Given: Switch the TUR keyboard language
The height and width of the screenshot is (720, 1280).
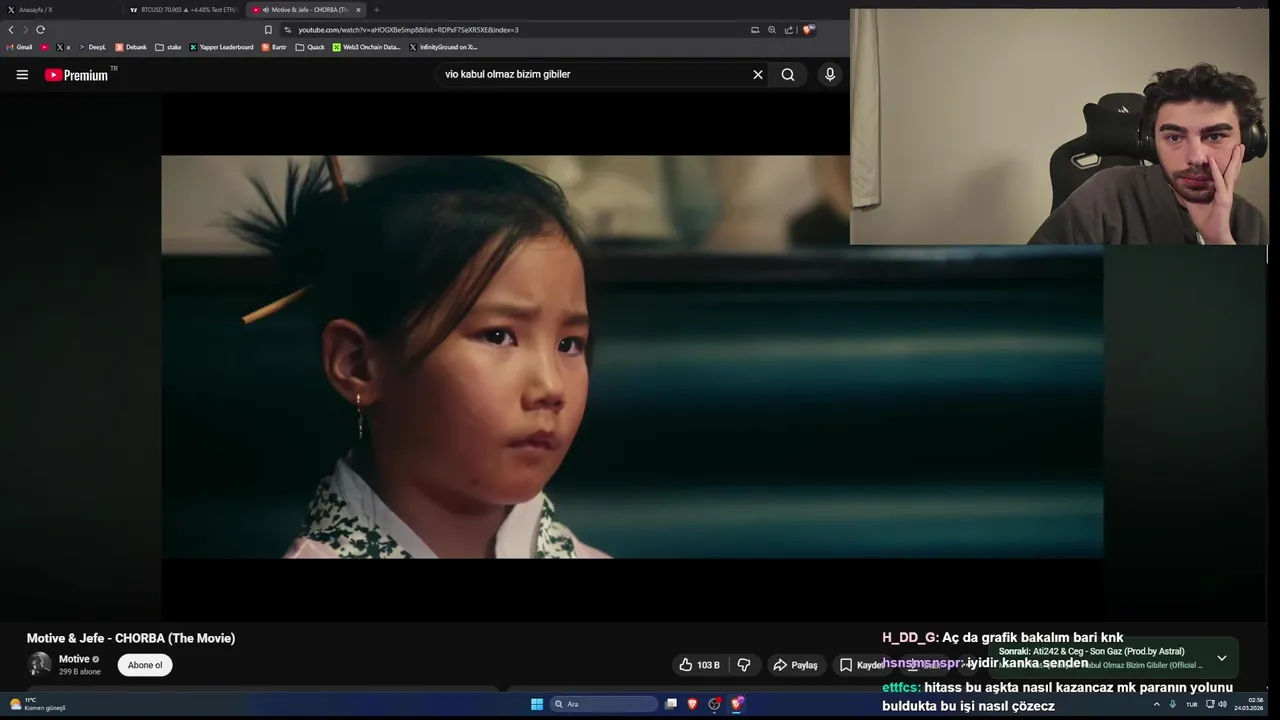Looking at the screenshot, I should point(1191,704).
